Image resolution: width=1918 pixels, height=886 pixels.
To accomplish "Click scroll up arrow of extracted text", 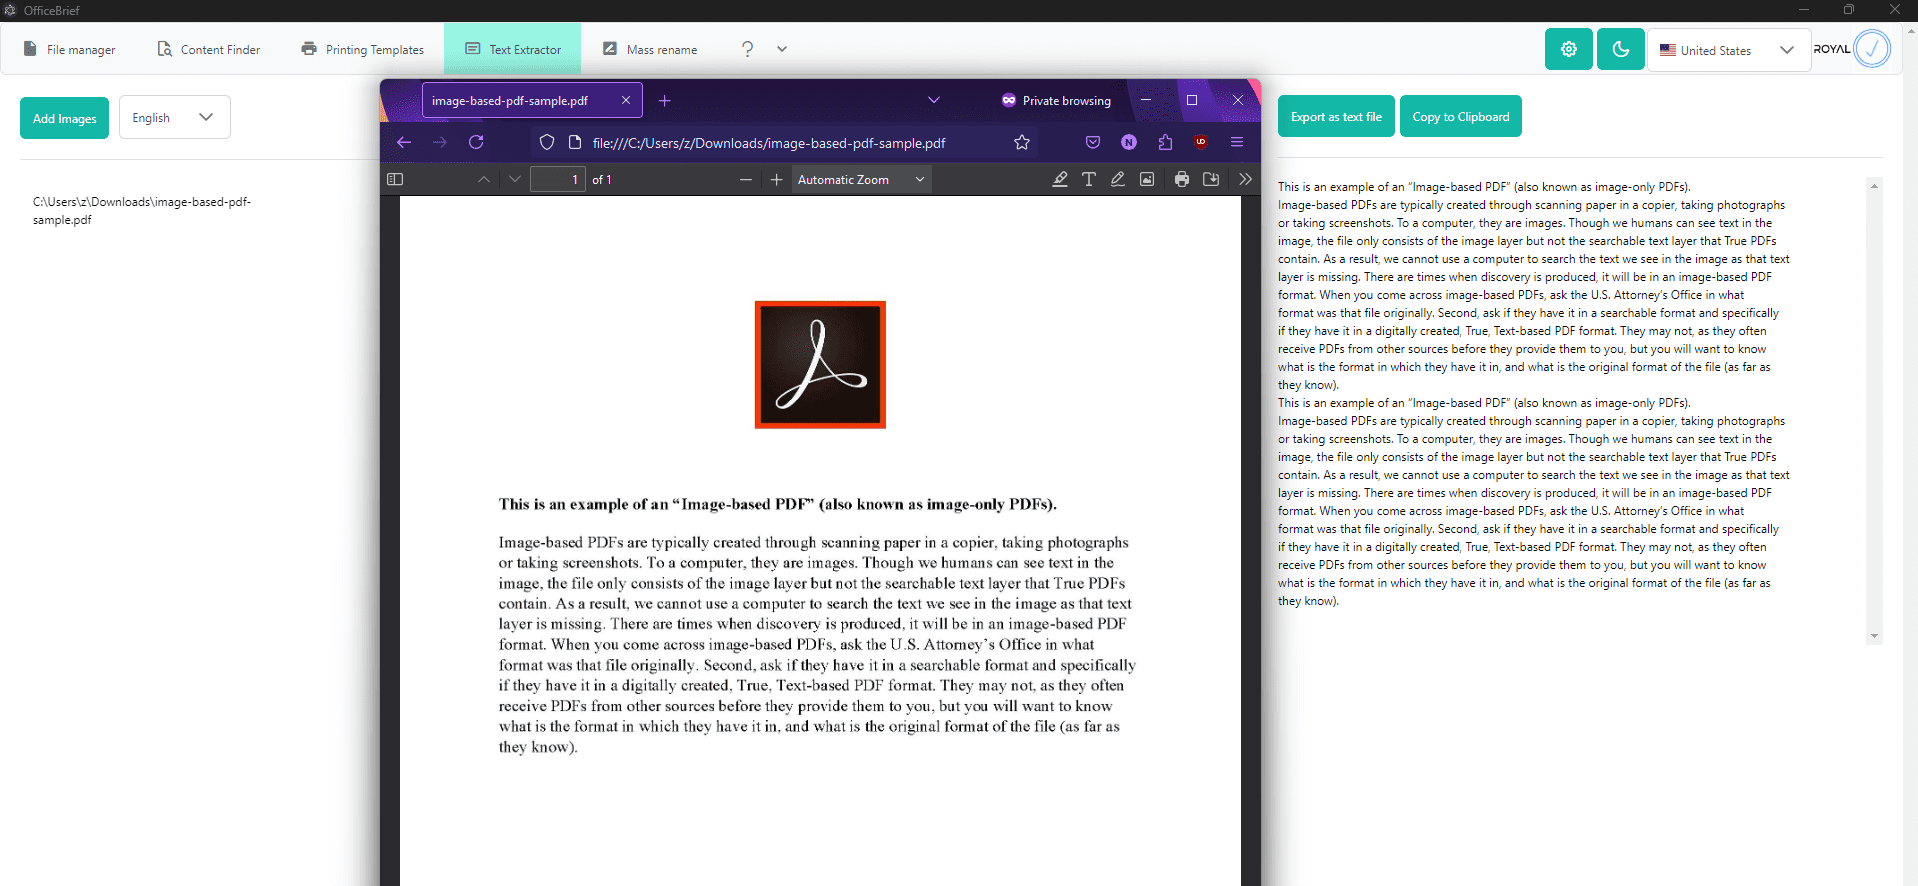I will [1874, 186].
